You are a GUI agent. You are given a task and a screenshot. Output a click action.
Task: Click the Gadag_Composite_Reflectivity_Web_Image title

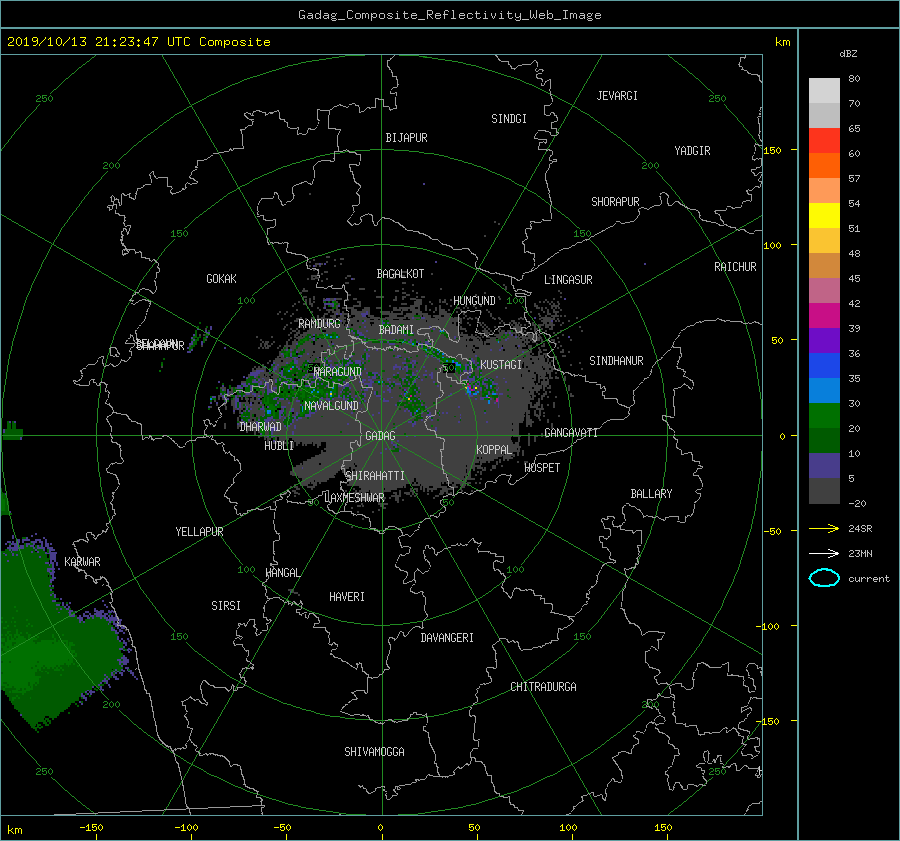tap(449, 15)
